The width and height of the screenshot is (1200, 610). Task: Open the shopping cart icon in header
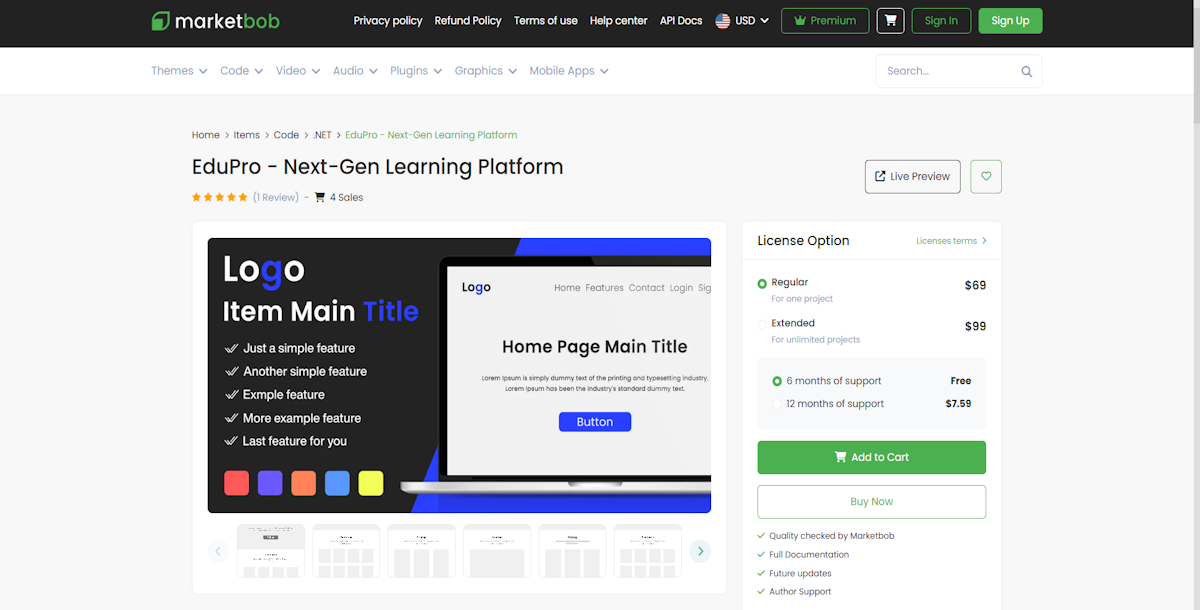889,21
